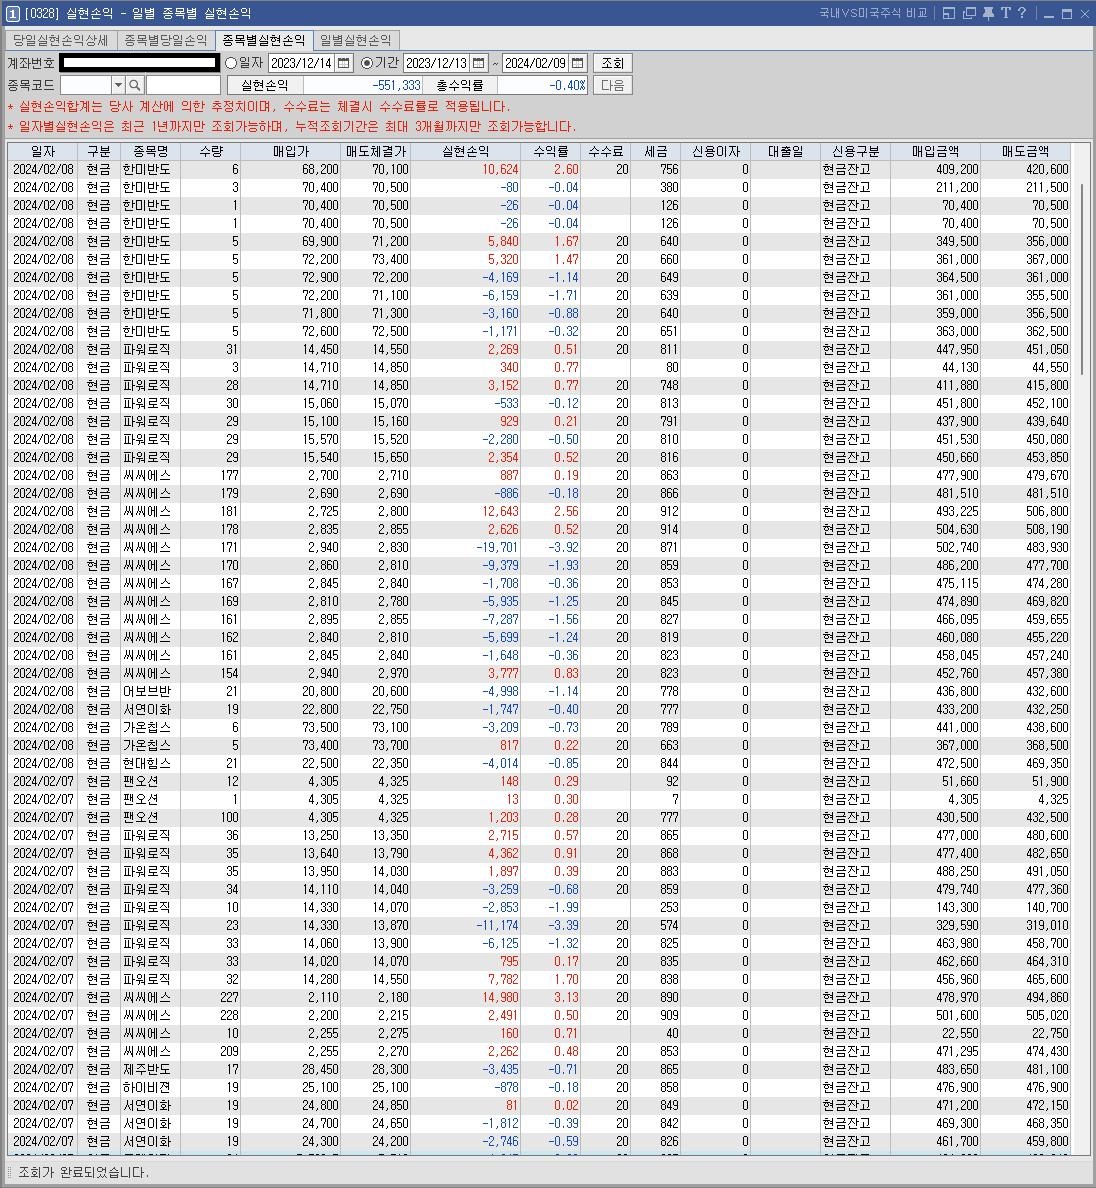Viewport: 1096px width, 1188px height.
Task: Click the 매입금액 column header
Action: (935, 152)
